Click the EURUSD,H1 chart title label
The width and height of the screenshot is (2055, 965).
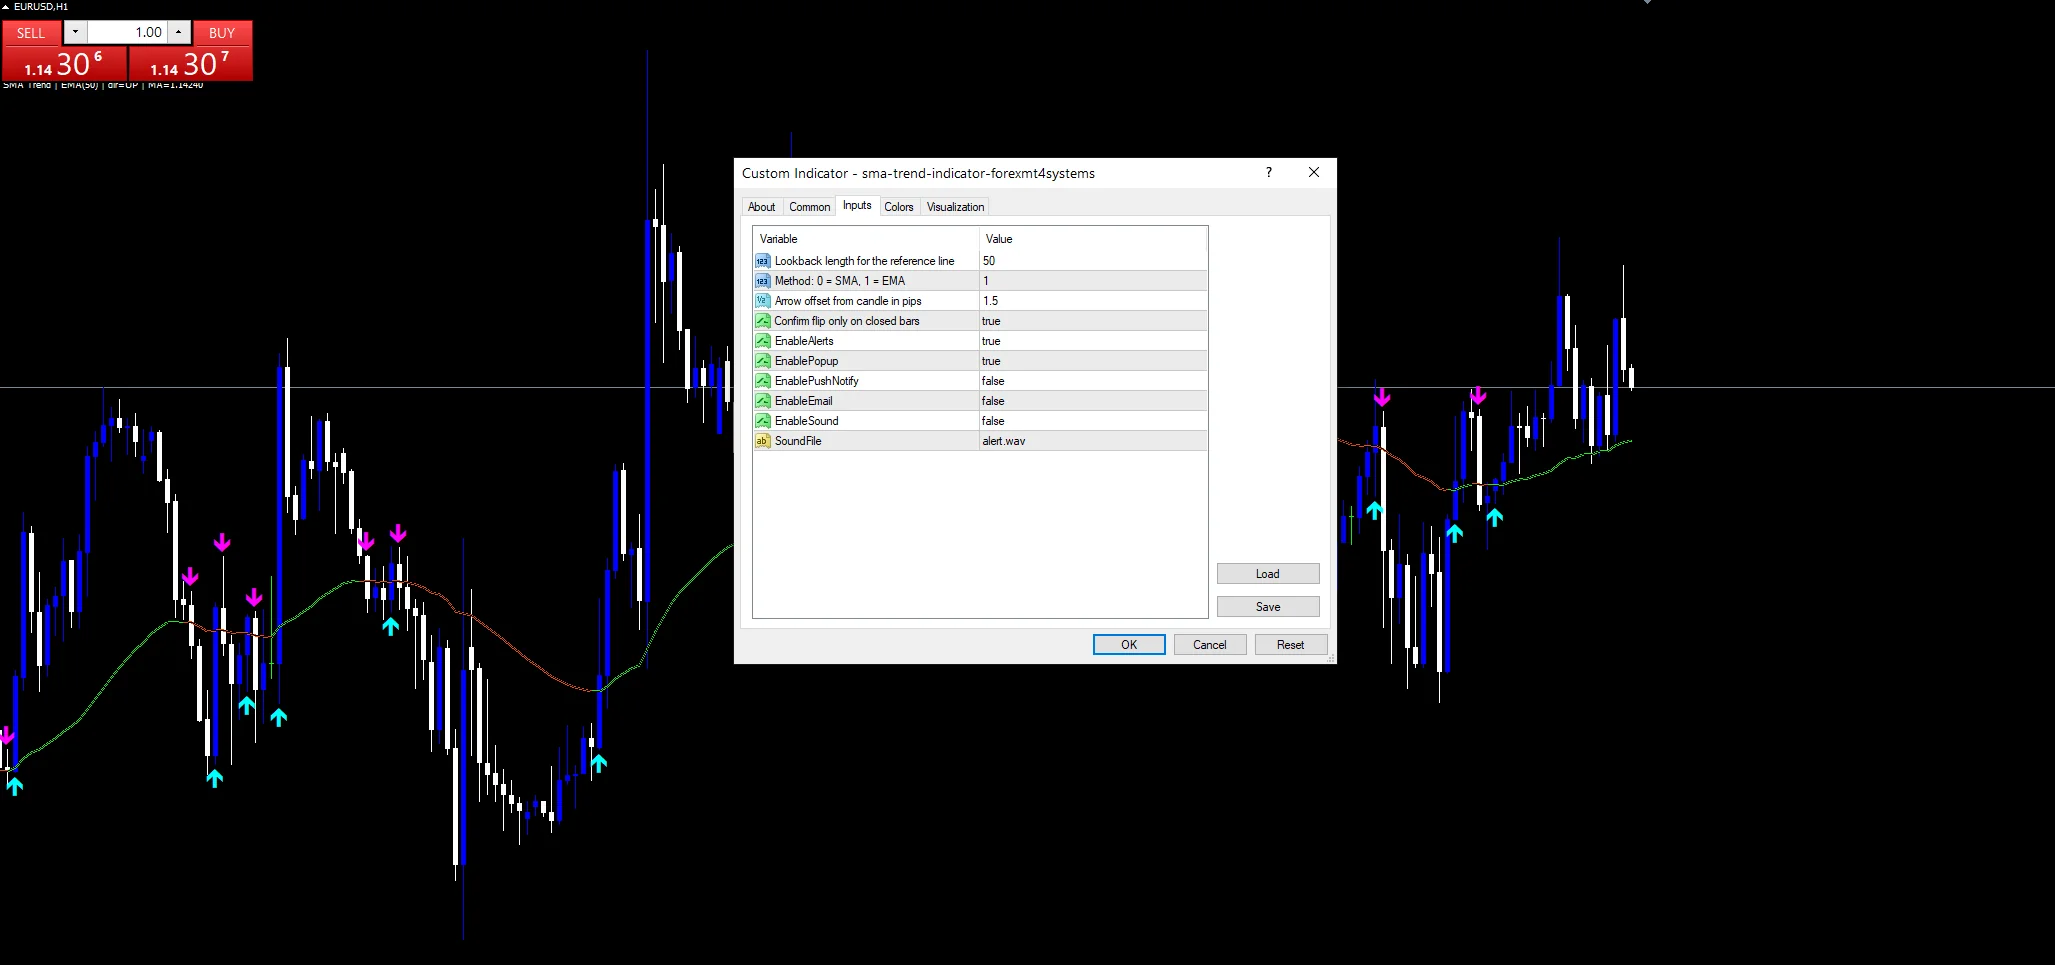tap(41, 7)
